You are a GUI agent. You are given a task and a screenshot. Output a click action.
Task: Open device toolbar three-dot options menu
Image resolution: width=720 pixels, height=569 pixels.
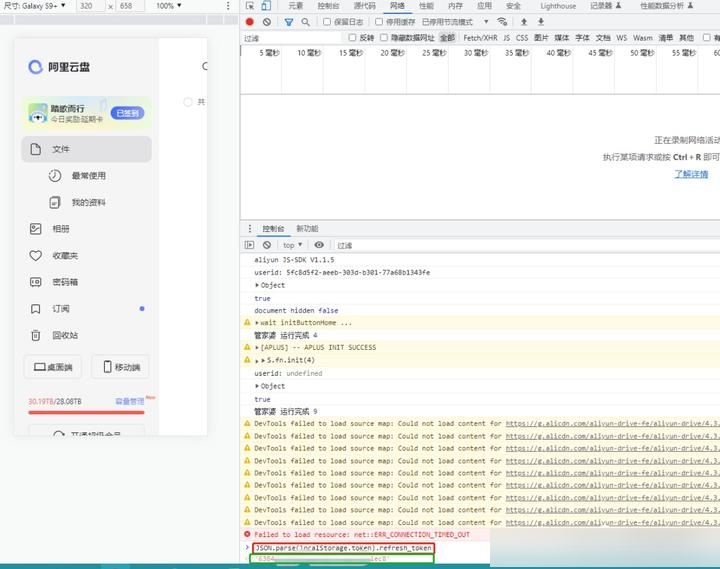[x=228, y=6]
